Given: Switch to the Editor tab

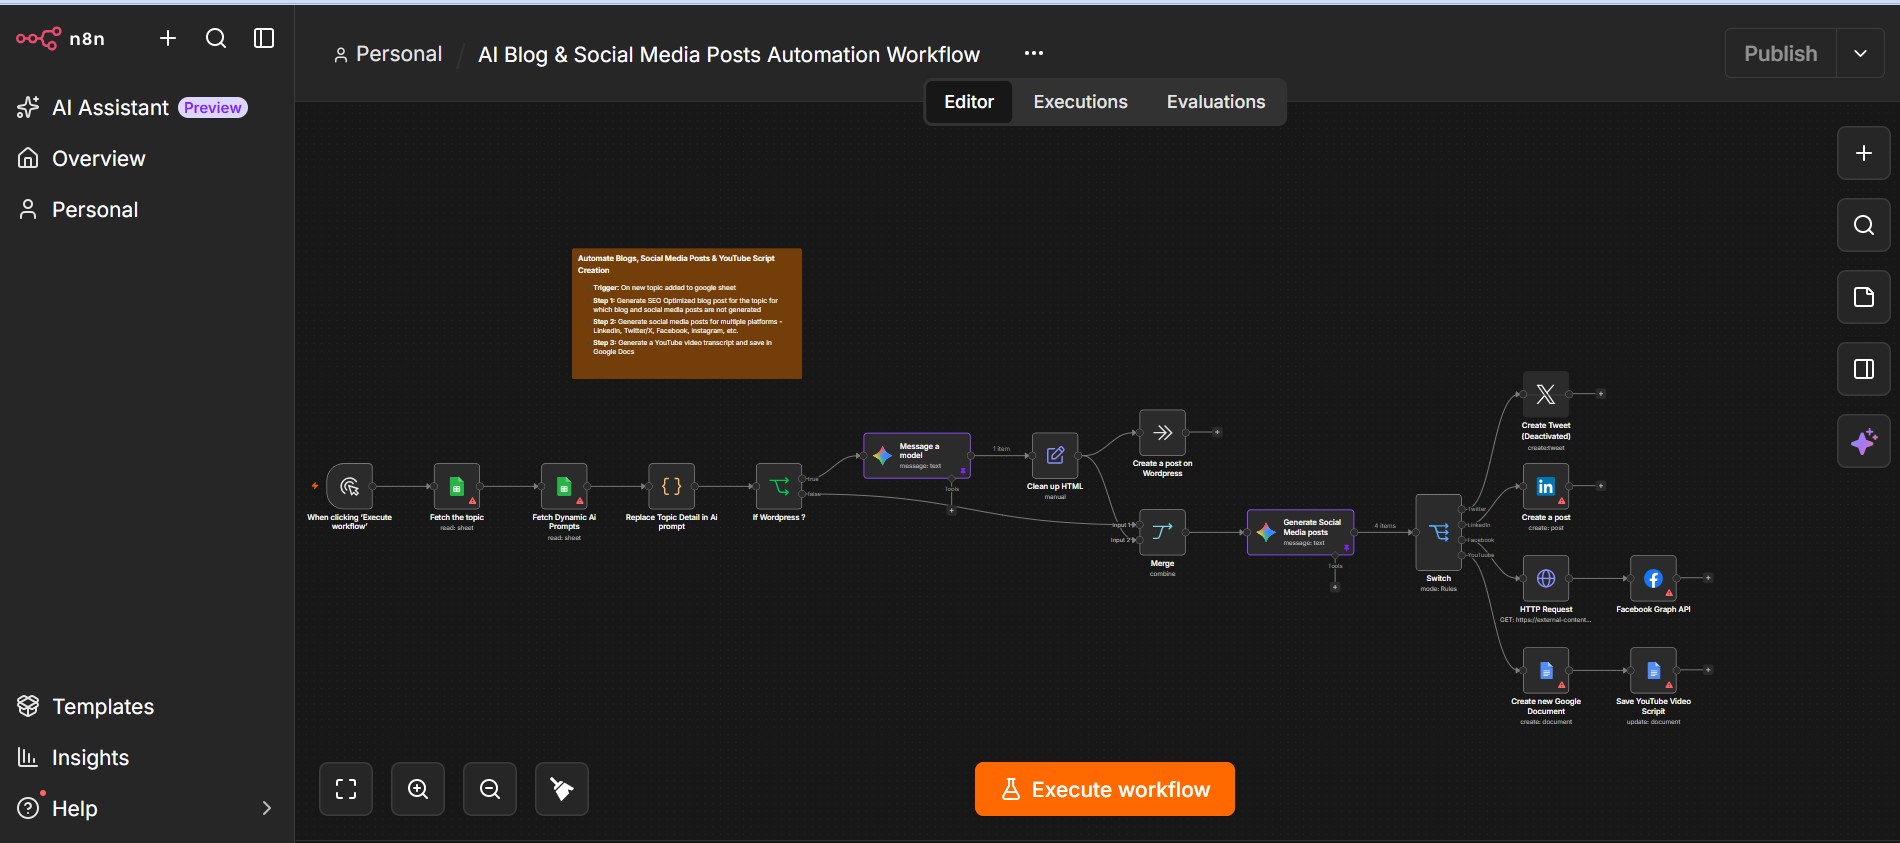Looking at the screenshot, I should [x=969, y=102].
